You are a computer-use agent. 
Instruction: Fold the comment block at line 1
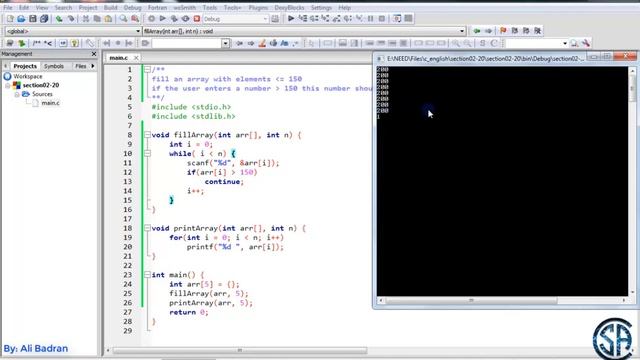point(147,69)
